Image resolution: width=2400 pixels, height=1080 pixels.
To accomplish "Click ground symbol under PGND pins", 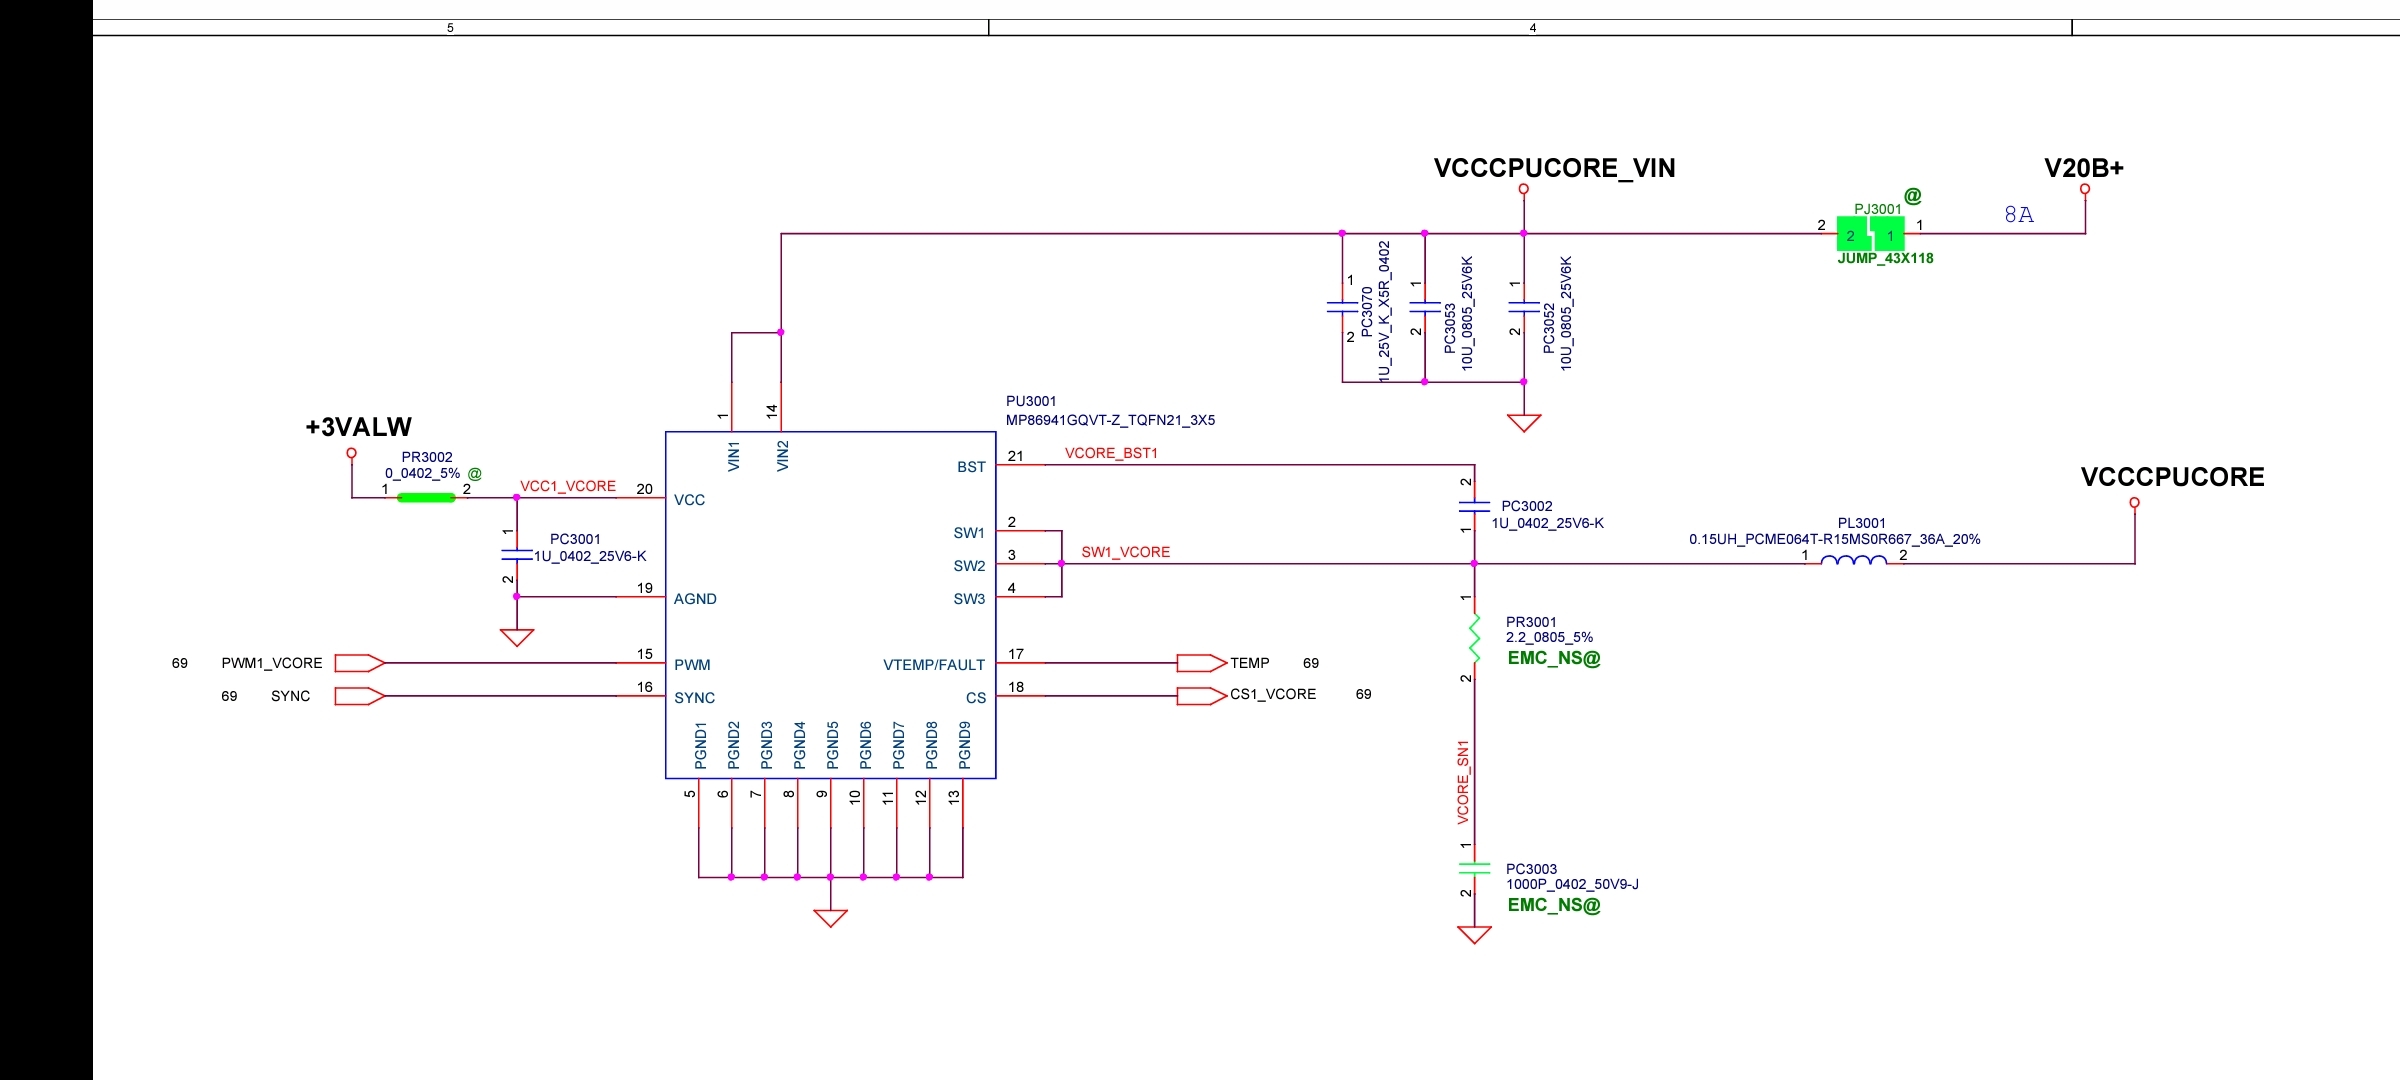I will [830, 917].
